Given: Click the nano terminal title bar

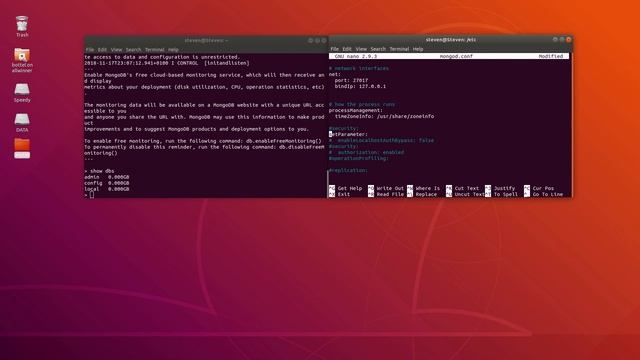Looking at the screenshot, I should tap(451, 40).
